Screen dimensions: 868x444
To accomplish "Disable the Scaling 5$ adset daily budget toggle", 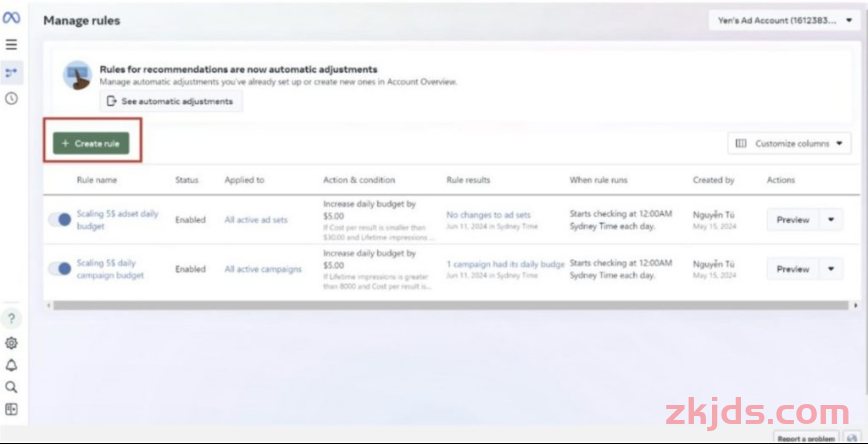I will click(x=60, y=220).
